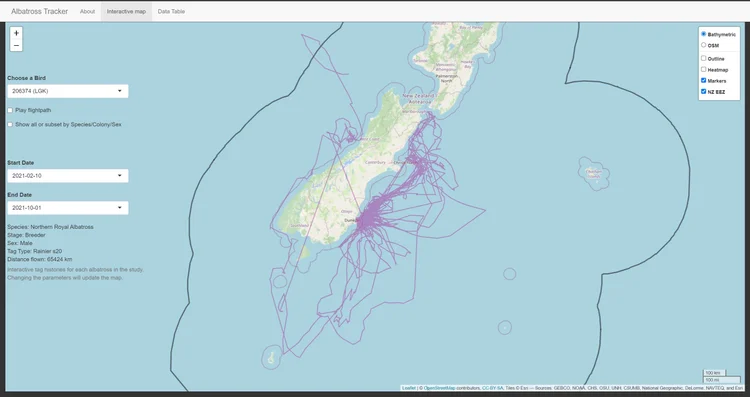750x397 pixels.
Task: Click the 100 km scale bar
Action: click(714, 373)
